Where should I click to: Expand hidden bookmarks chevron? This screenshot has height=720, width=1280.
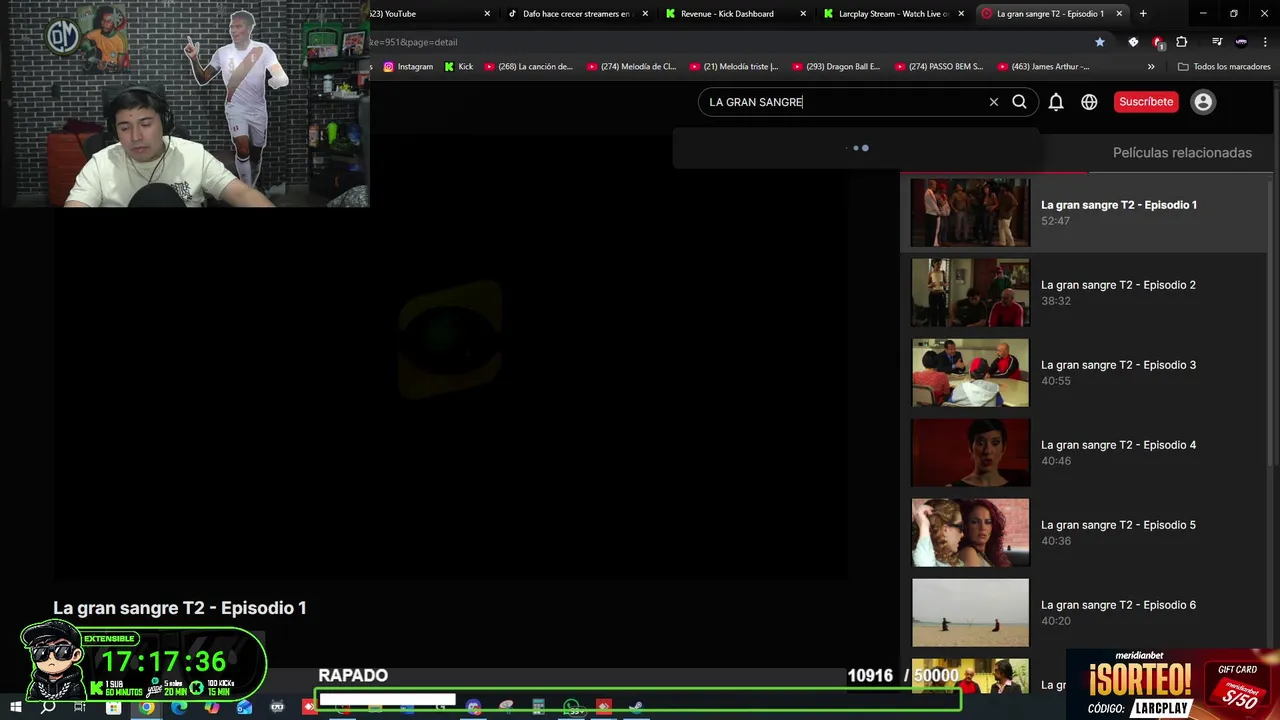[x=1151, y=67]
